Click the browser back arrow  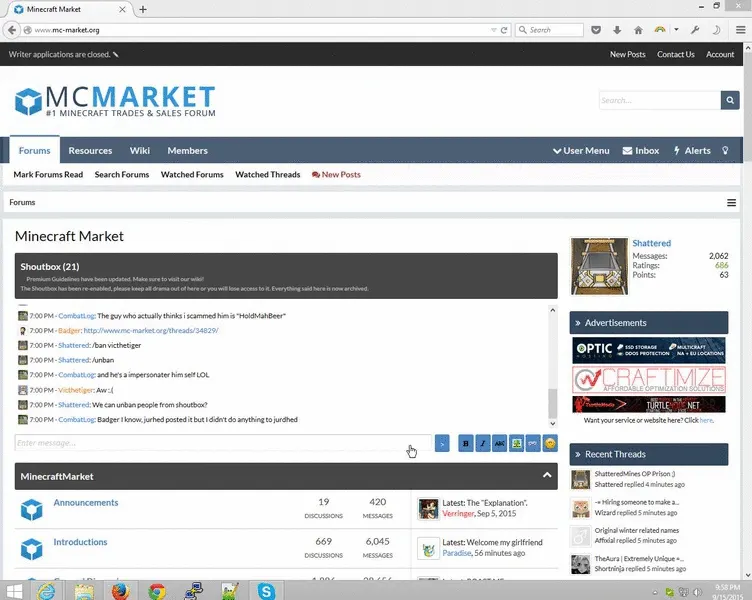point(12,30)
